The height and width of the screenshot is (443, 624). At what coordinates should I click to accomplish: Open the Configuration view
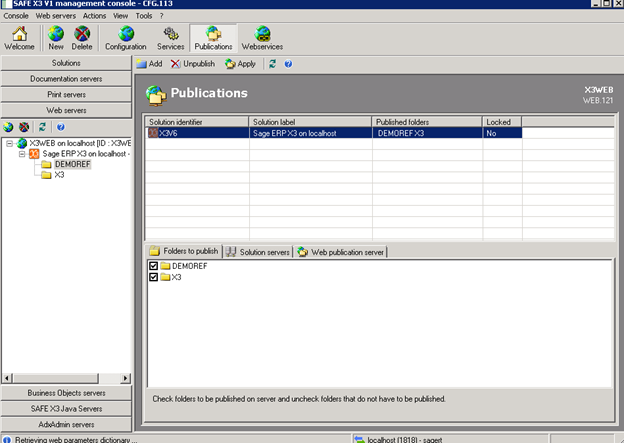coord(125,34)
